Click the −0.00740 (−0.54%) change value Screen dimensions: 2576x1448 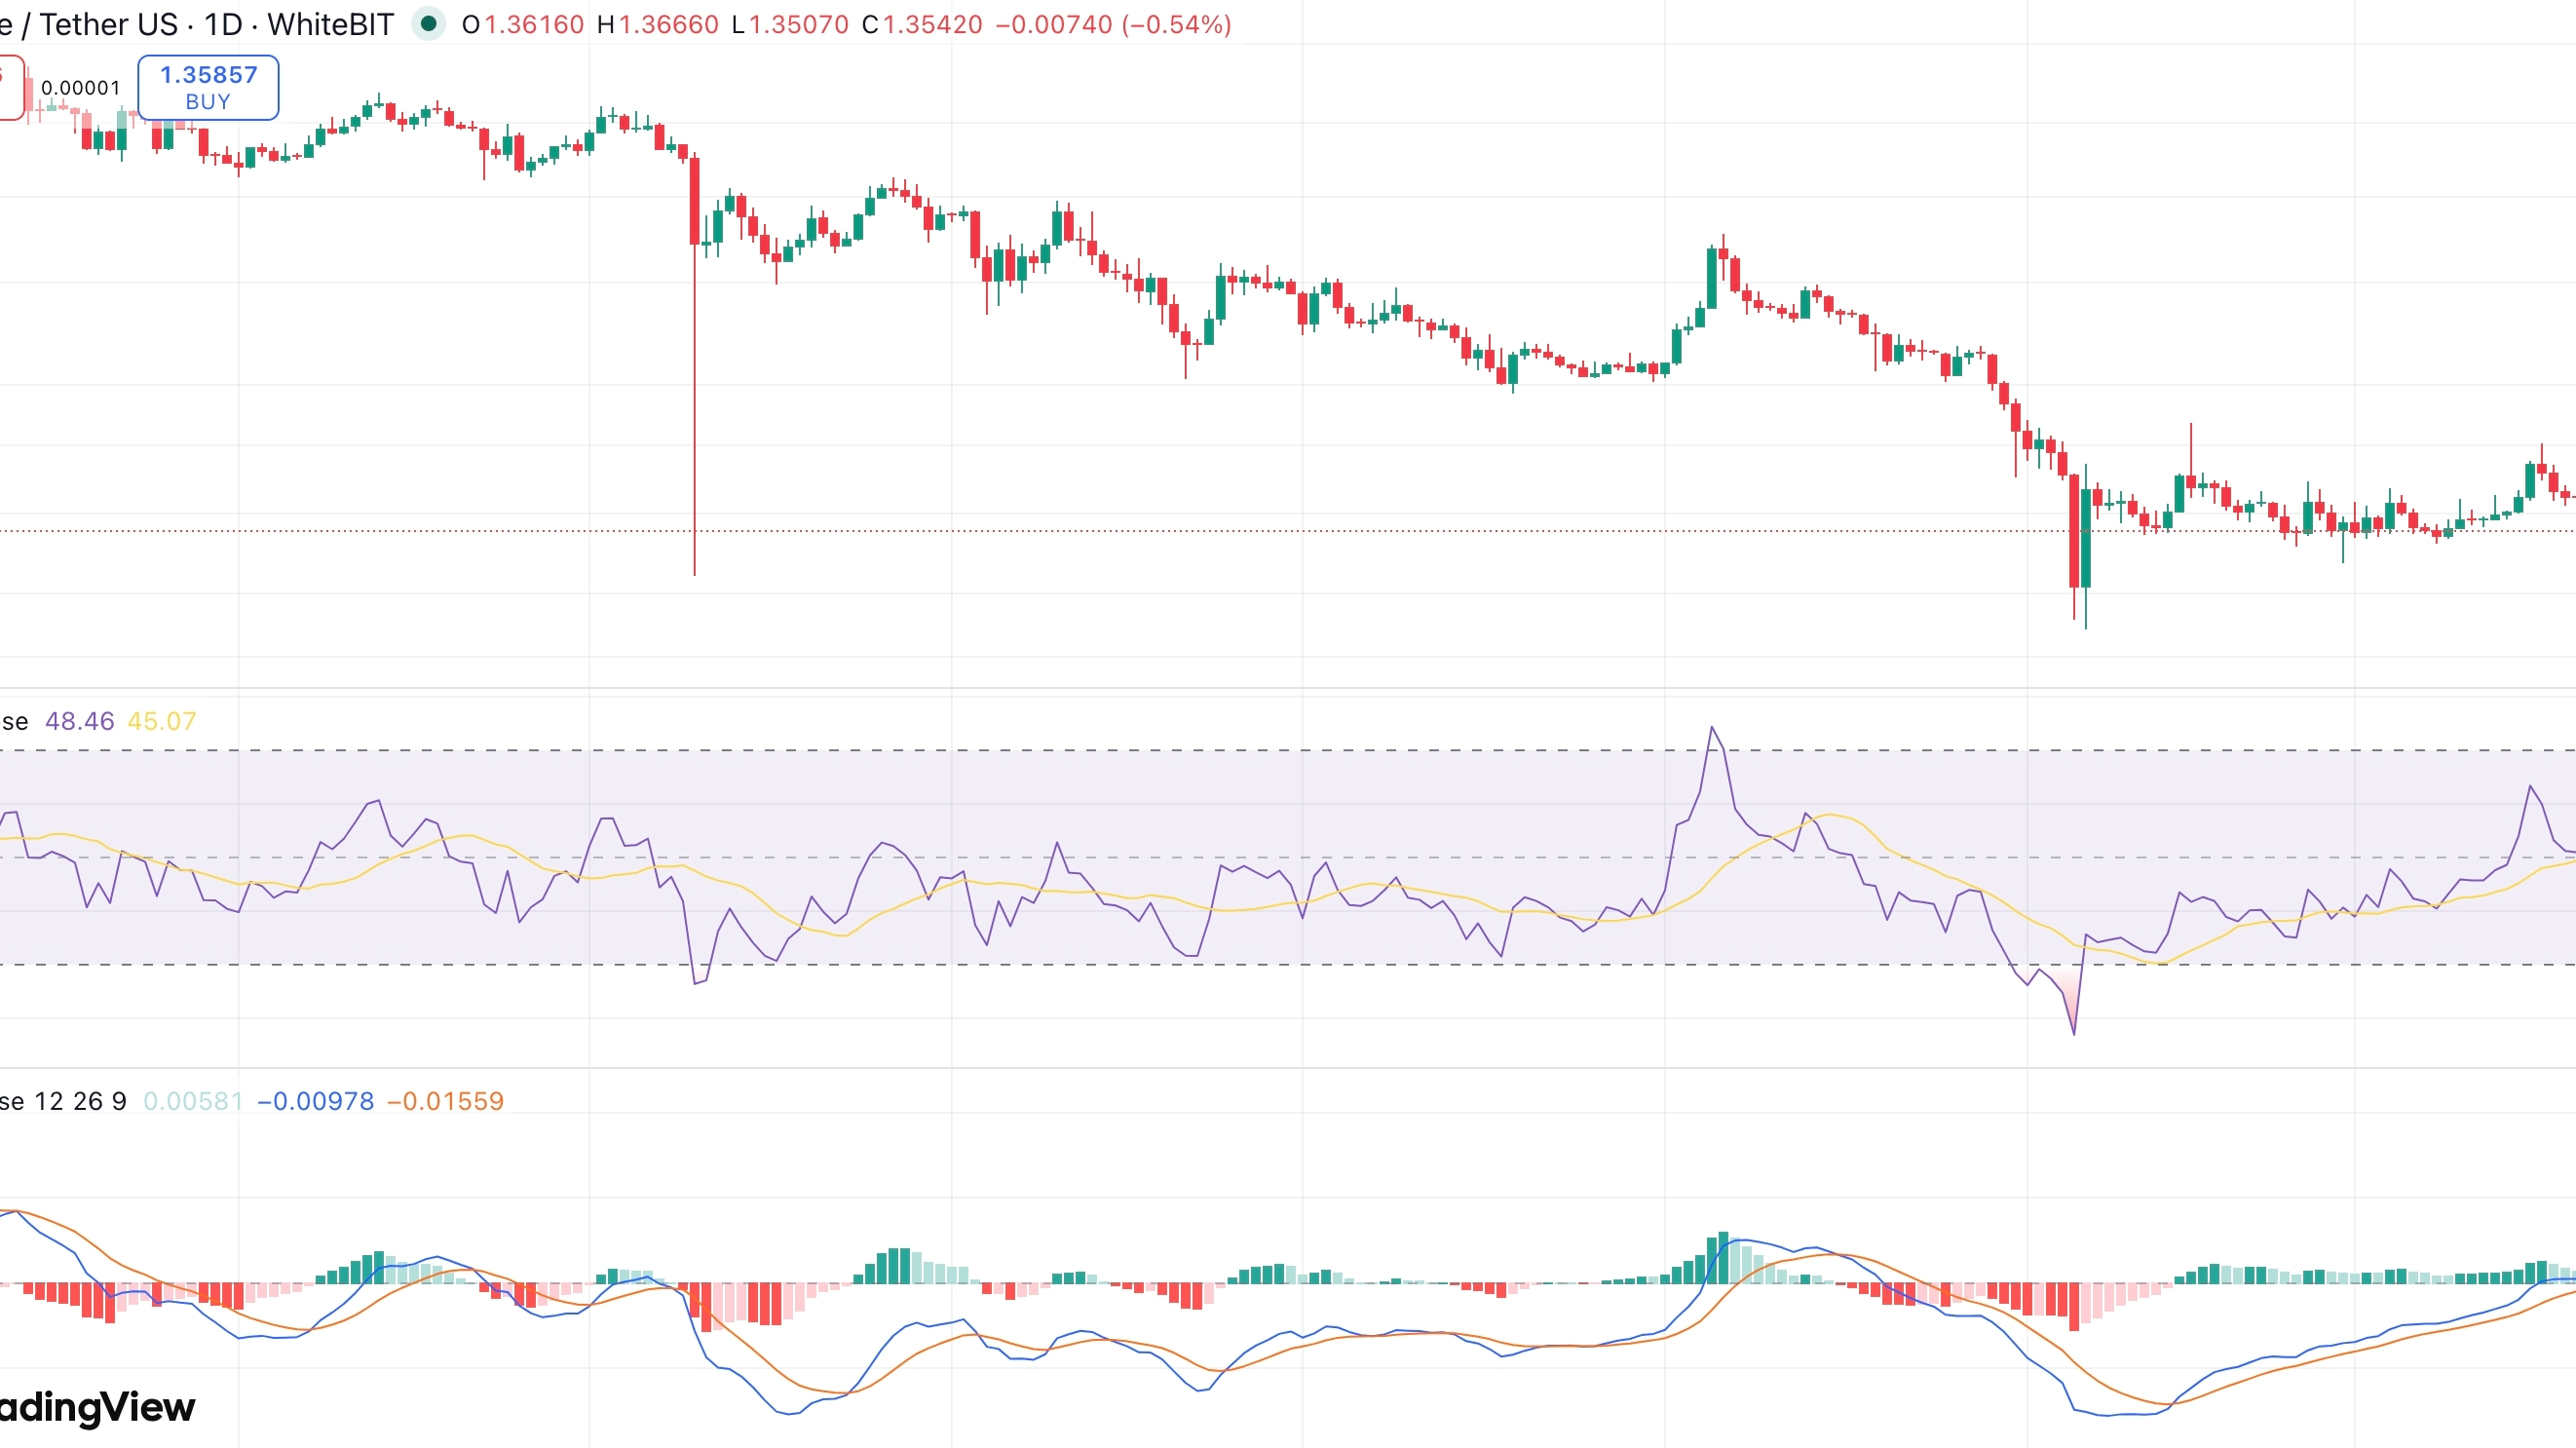1113,24
